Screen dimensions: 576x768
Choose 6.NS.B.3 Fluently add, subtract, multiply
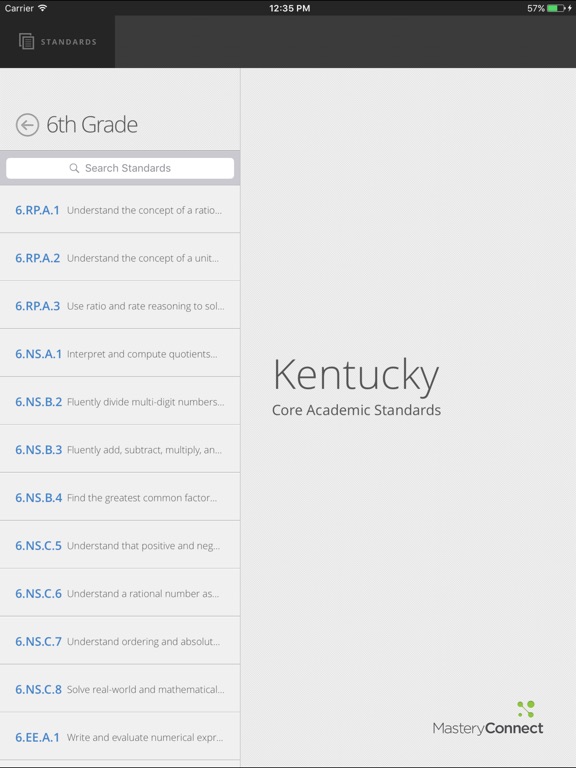tap(120, 450)
